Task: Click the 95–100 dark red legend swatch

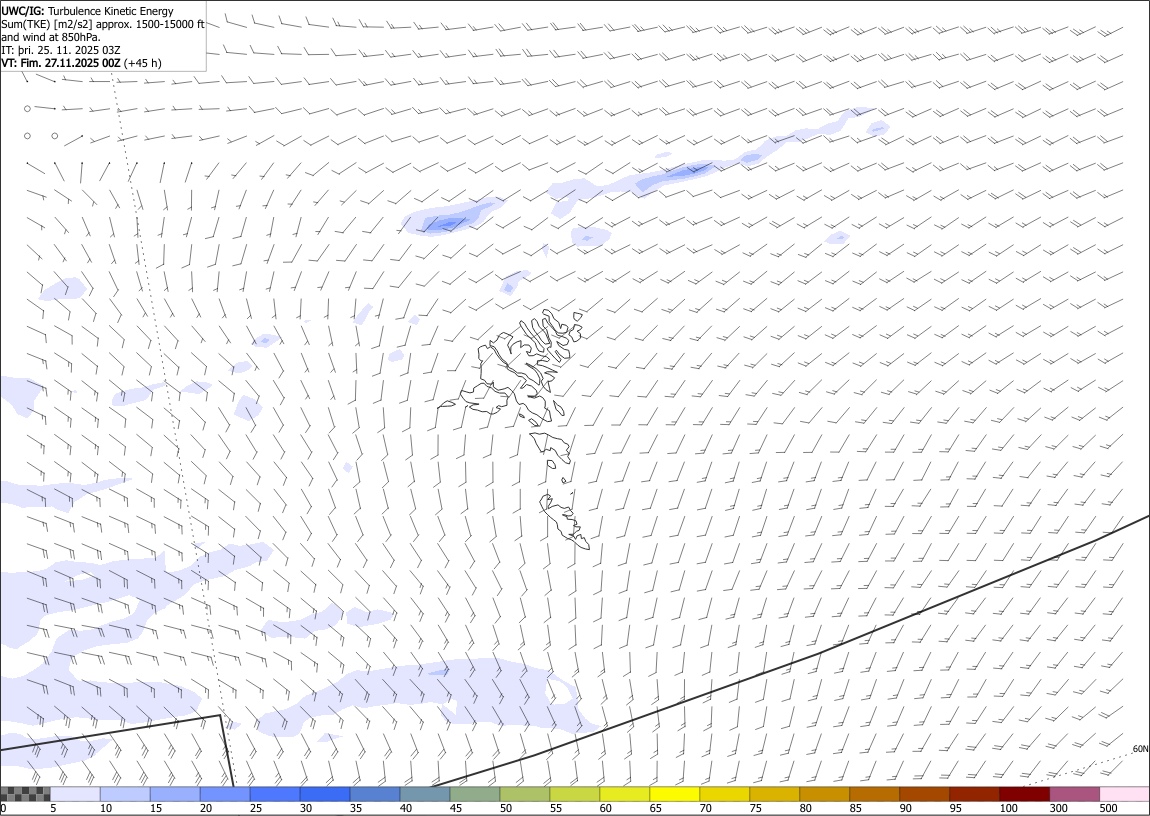Action: (x=974, y=794)
